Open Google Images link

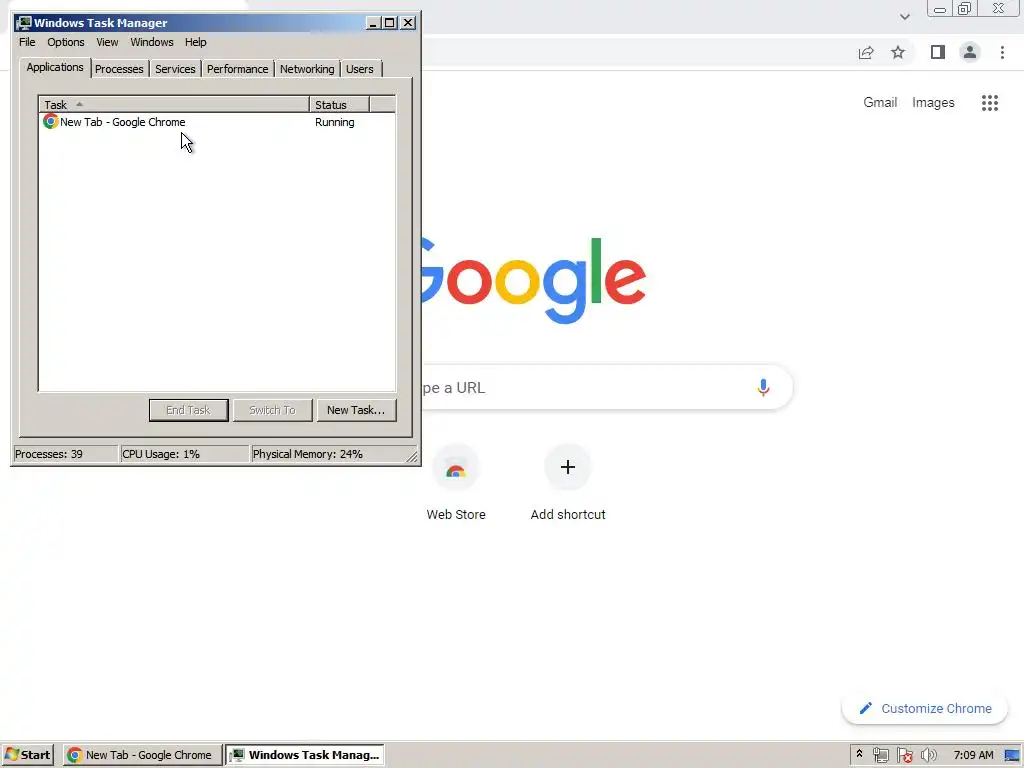933,103
